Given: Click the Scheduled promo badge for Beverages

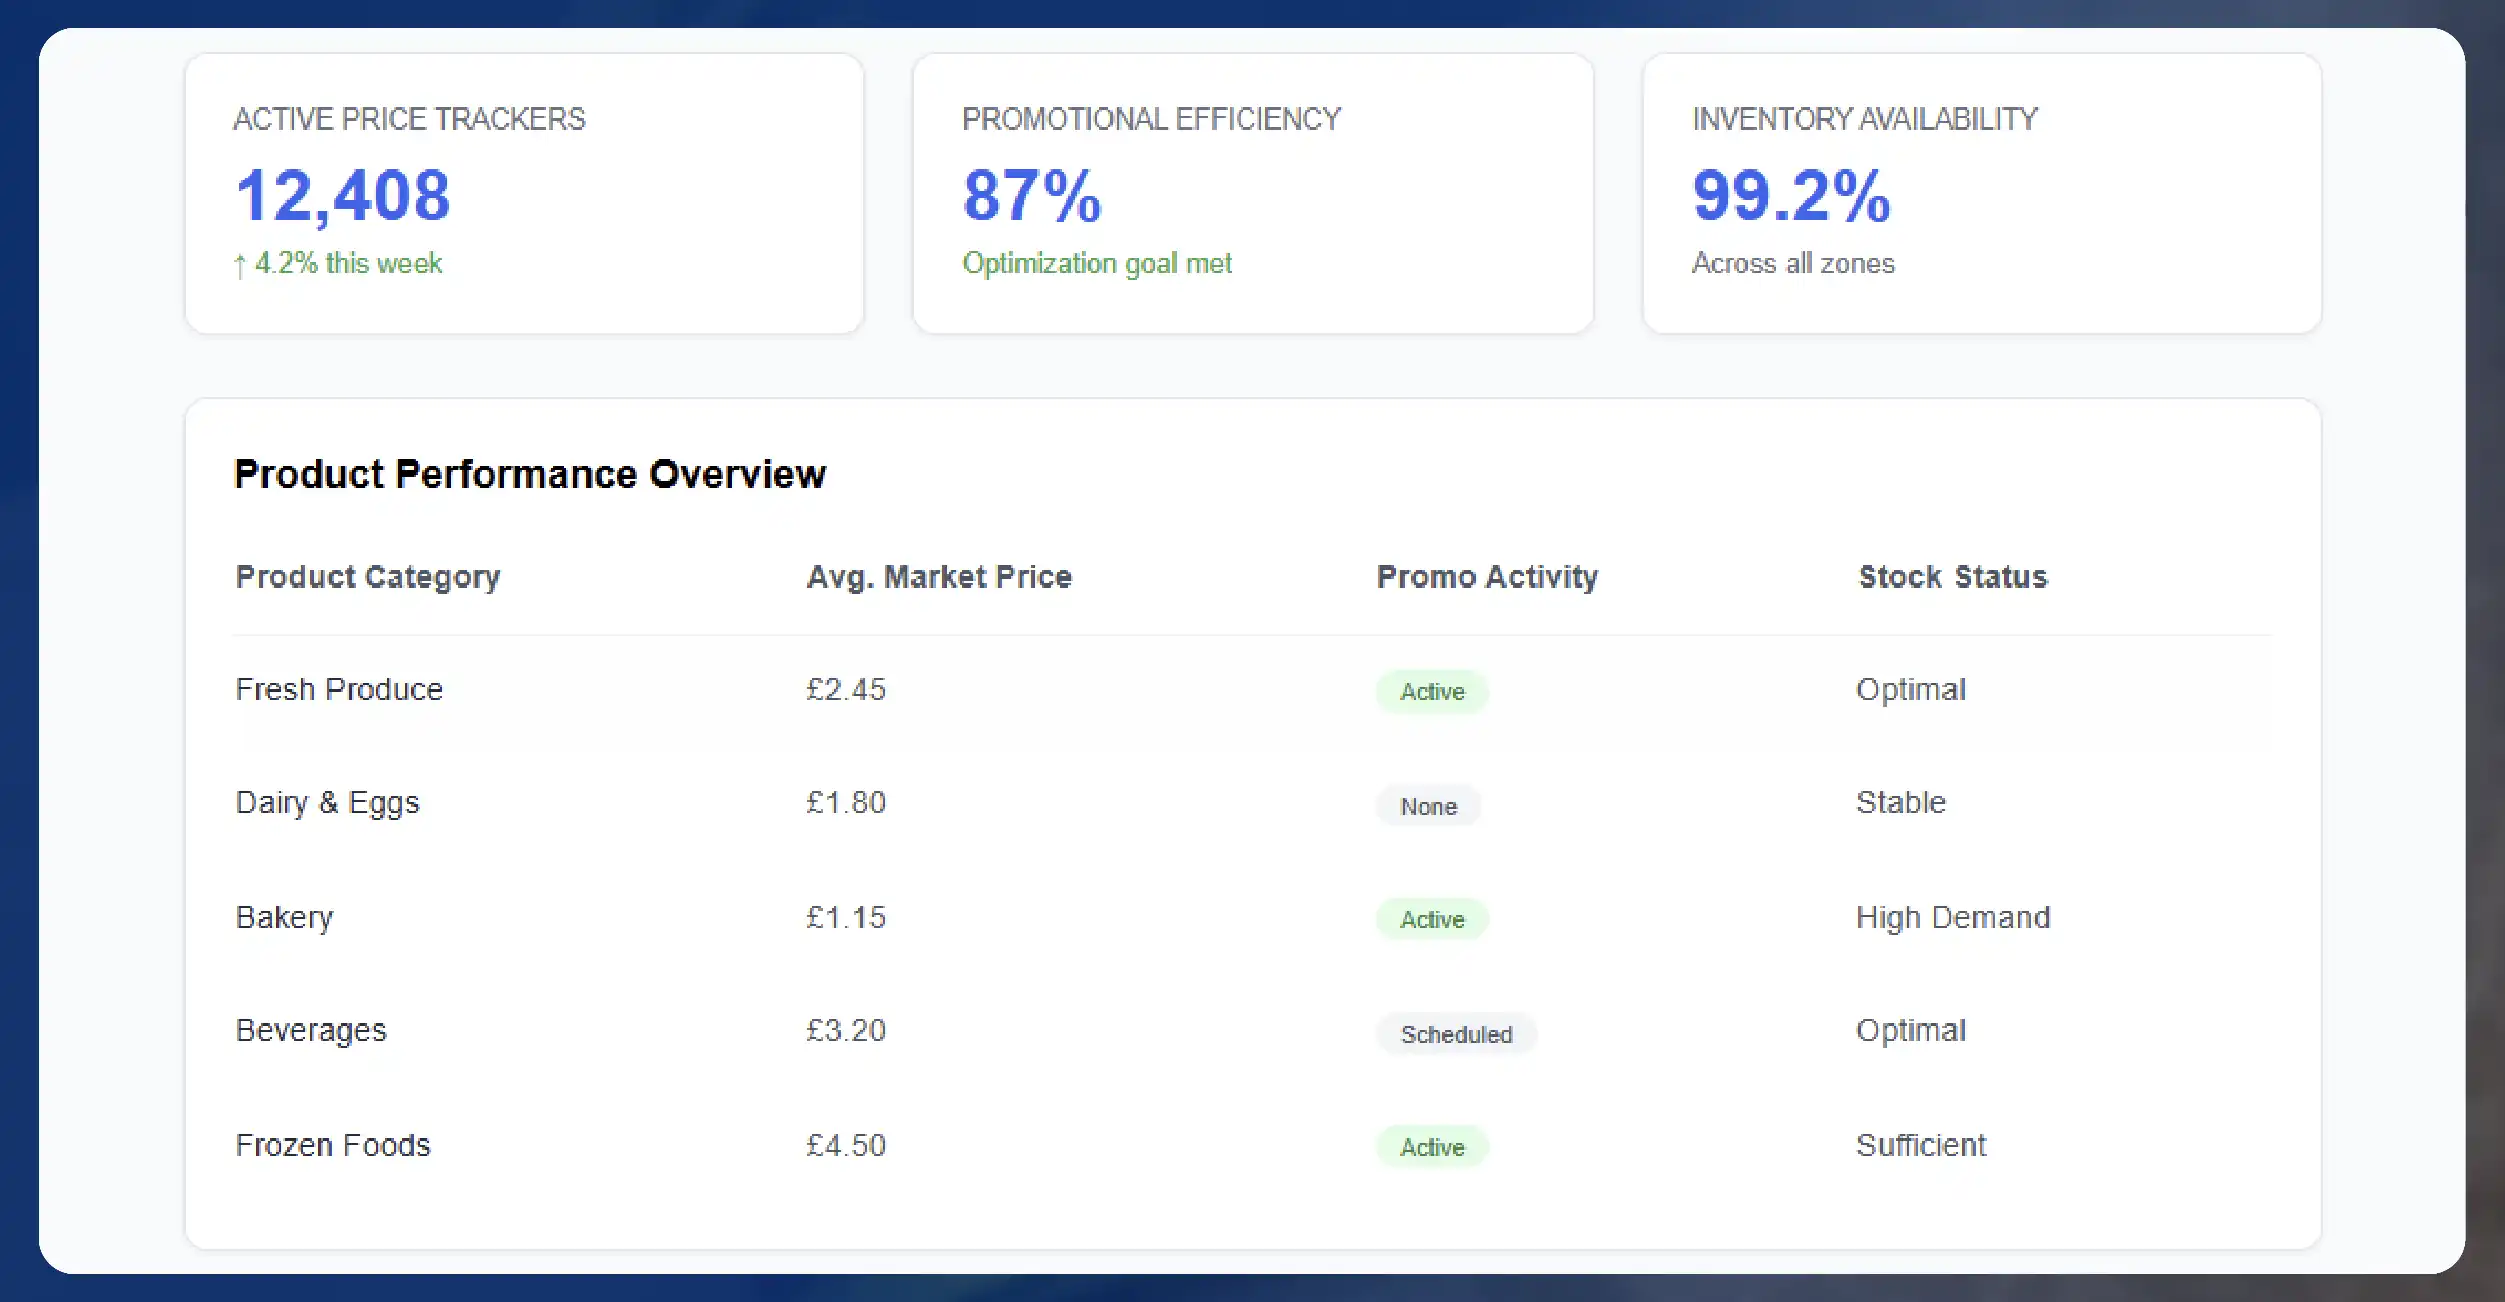Looking at the screenshot, I should pyautogui.click(x=1456, y=1034).
